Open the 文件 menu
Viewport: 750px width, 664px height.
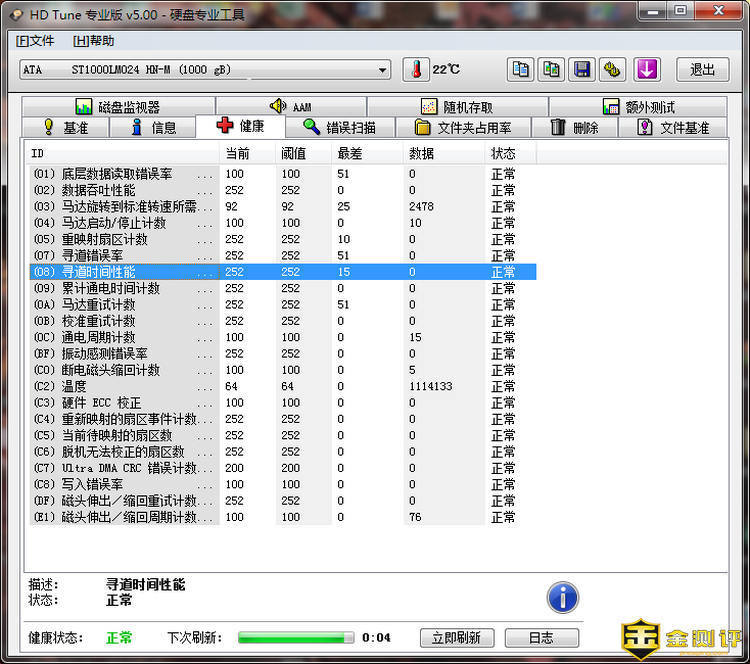(x=35, y=41)
